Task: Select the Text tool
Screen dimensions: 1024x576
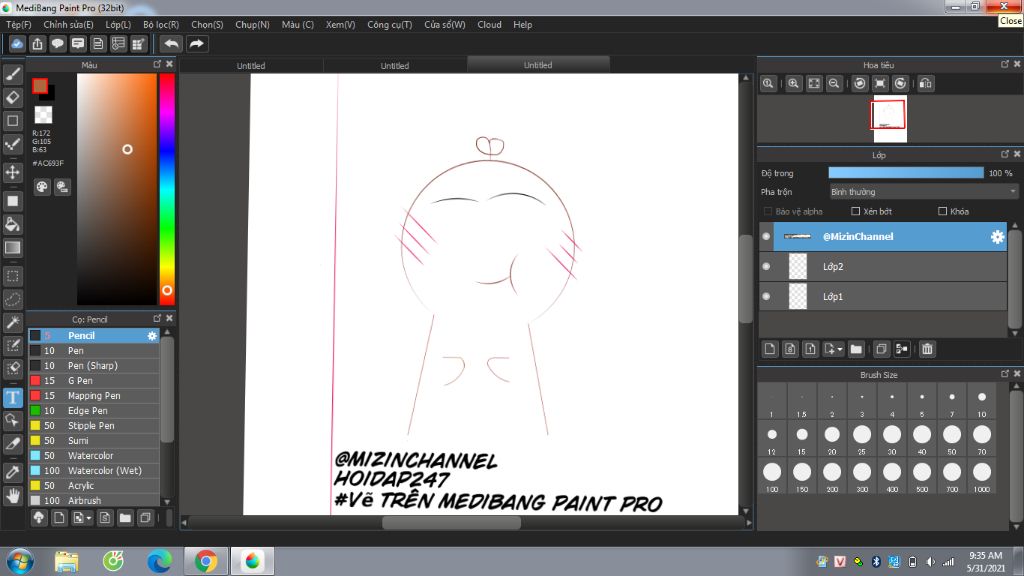Action: click(x=12, y=397)
